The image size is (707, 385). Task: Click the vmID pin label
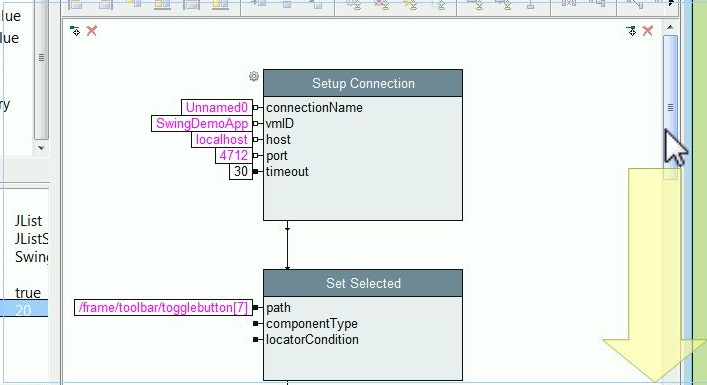pos(280,124)
